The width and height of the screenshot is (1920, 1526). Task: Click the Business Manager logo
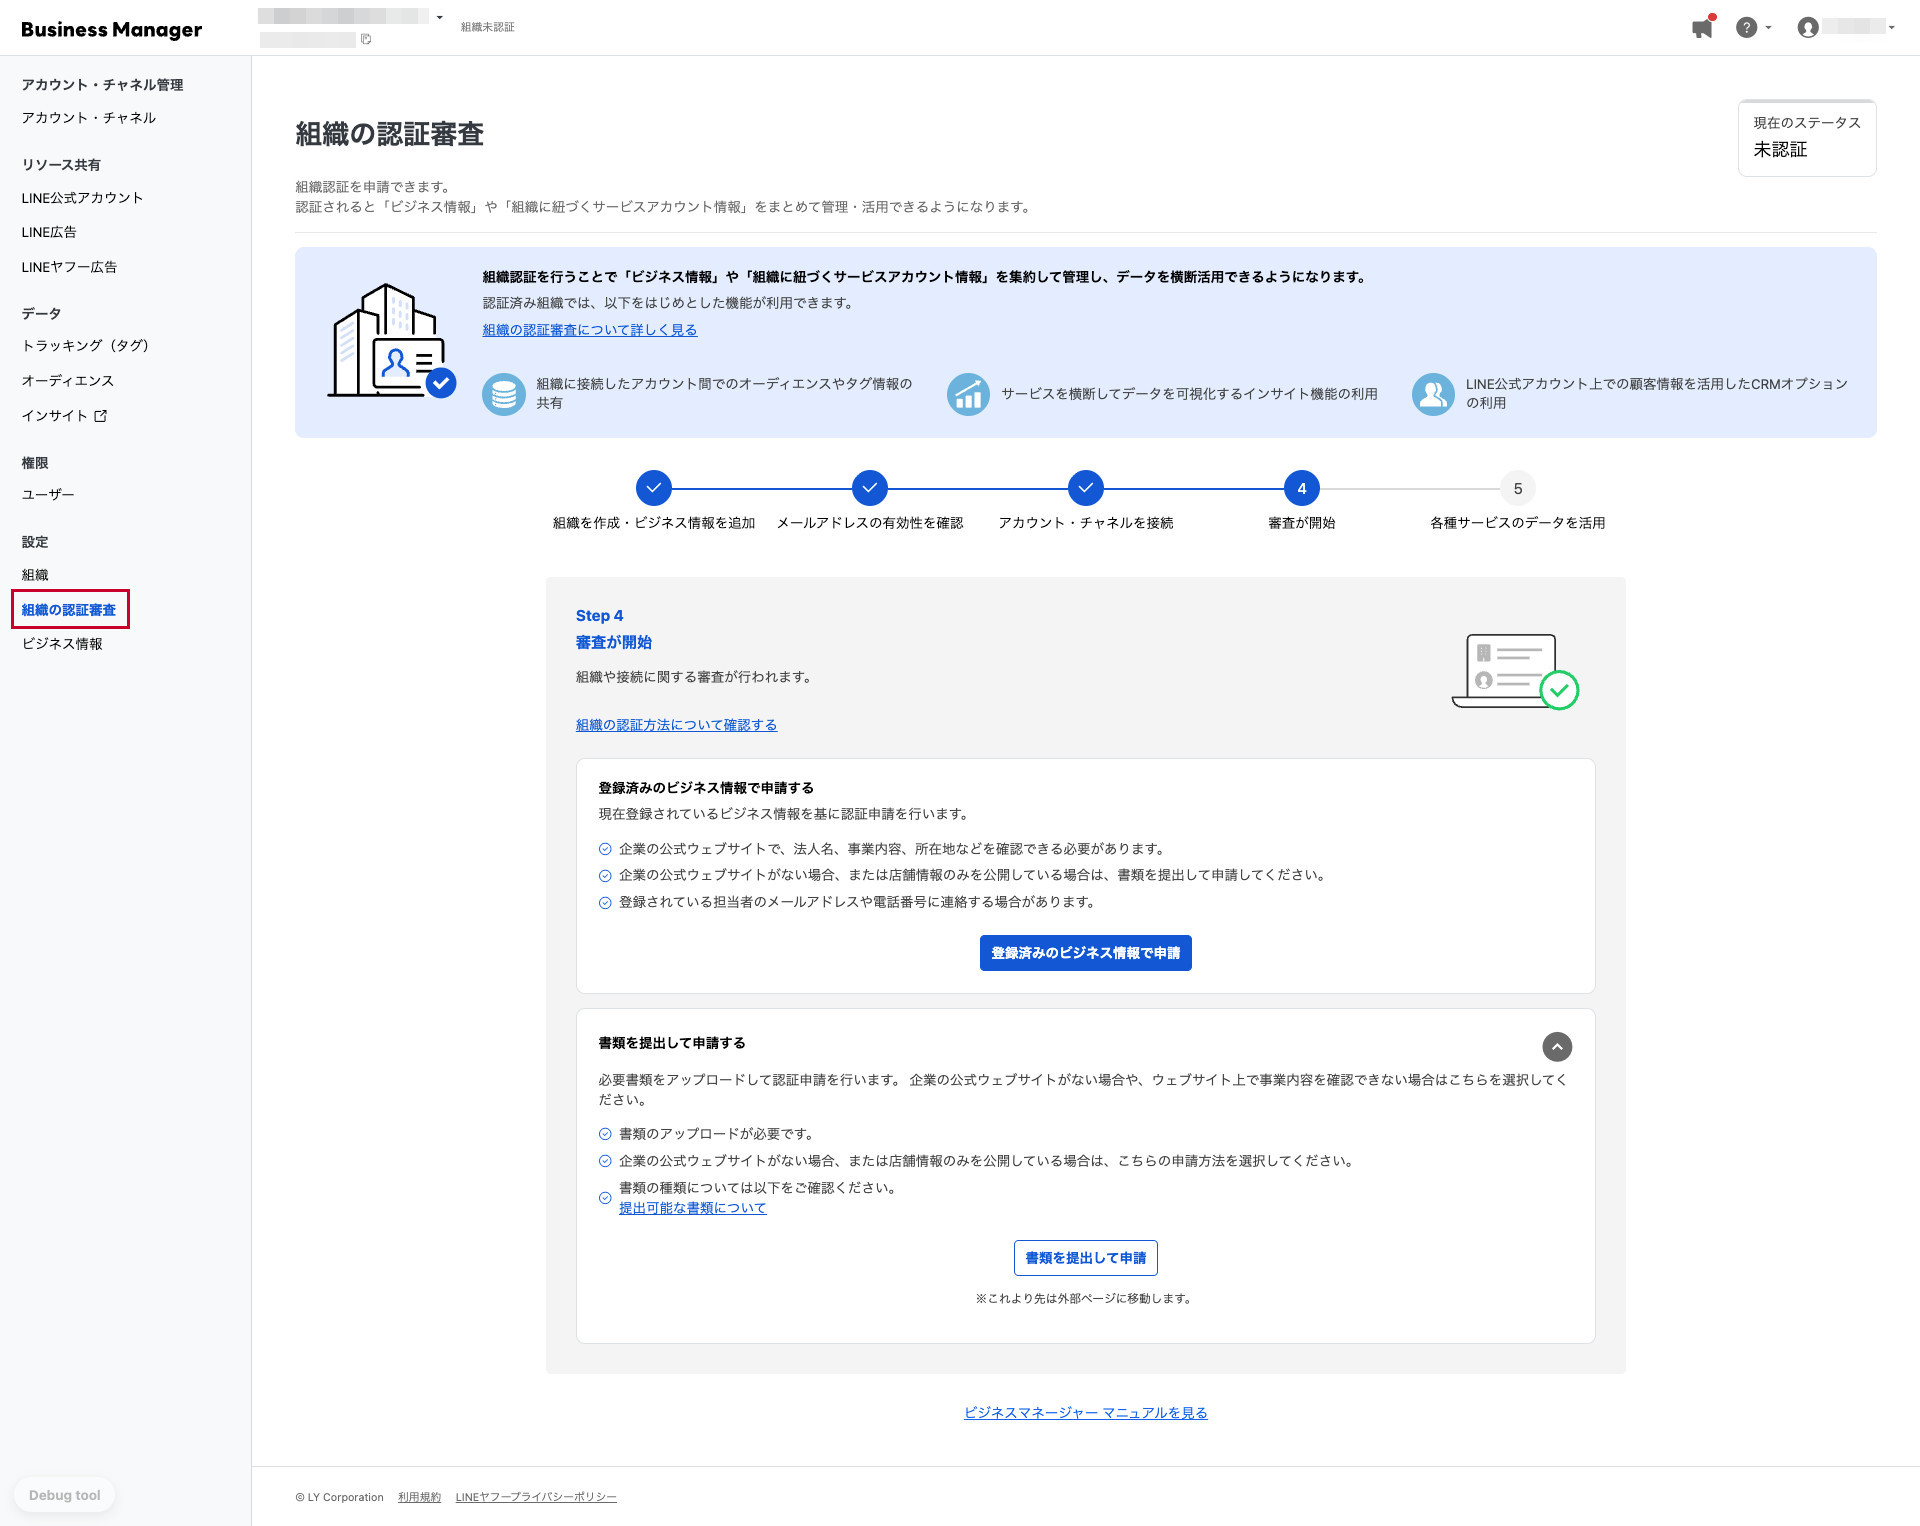[x=111, y=29]
